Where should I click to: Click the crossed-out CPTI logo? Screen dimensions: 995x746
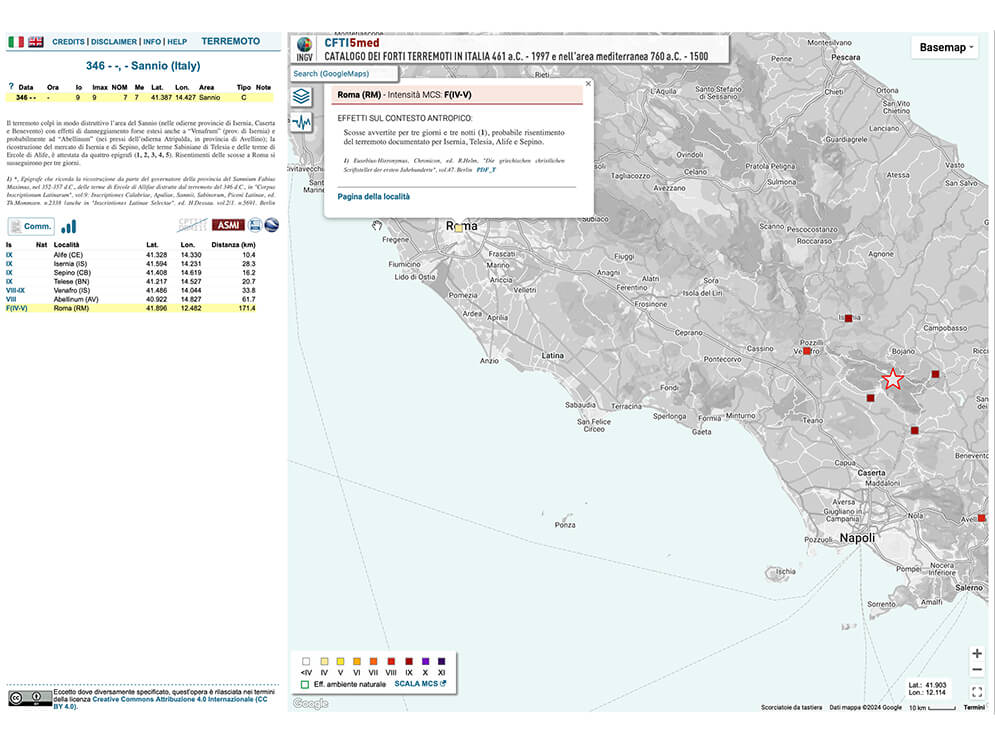tap(192, 225)
